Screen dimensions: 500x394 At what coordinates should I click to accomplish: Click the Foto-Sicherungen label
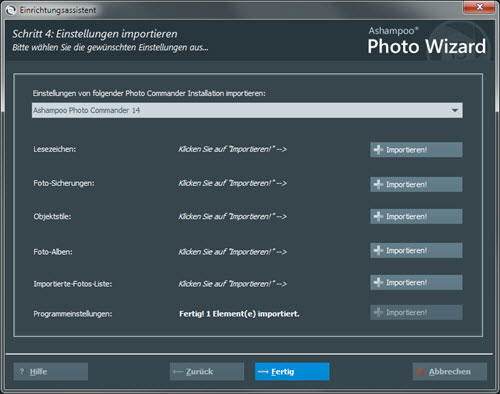coord(64,183)
